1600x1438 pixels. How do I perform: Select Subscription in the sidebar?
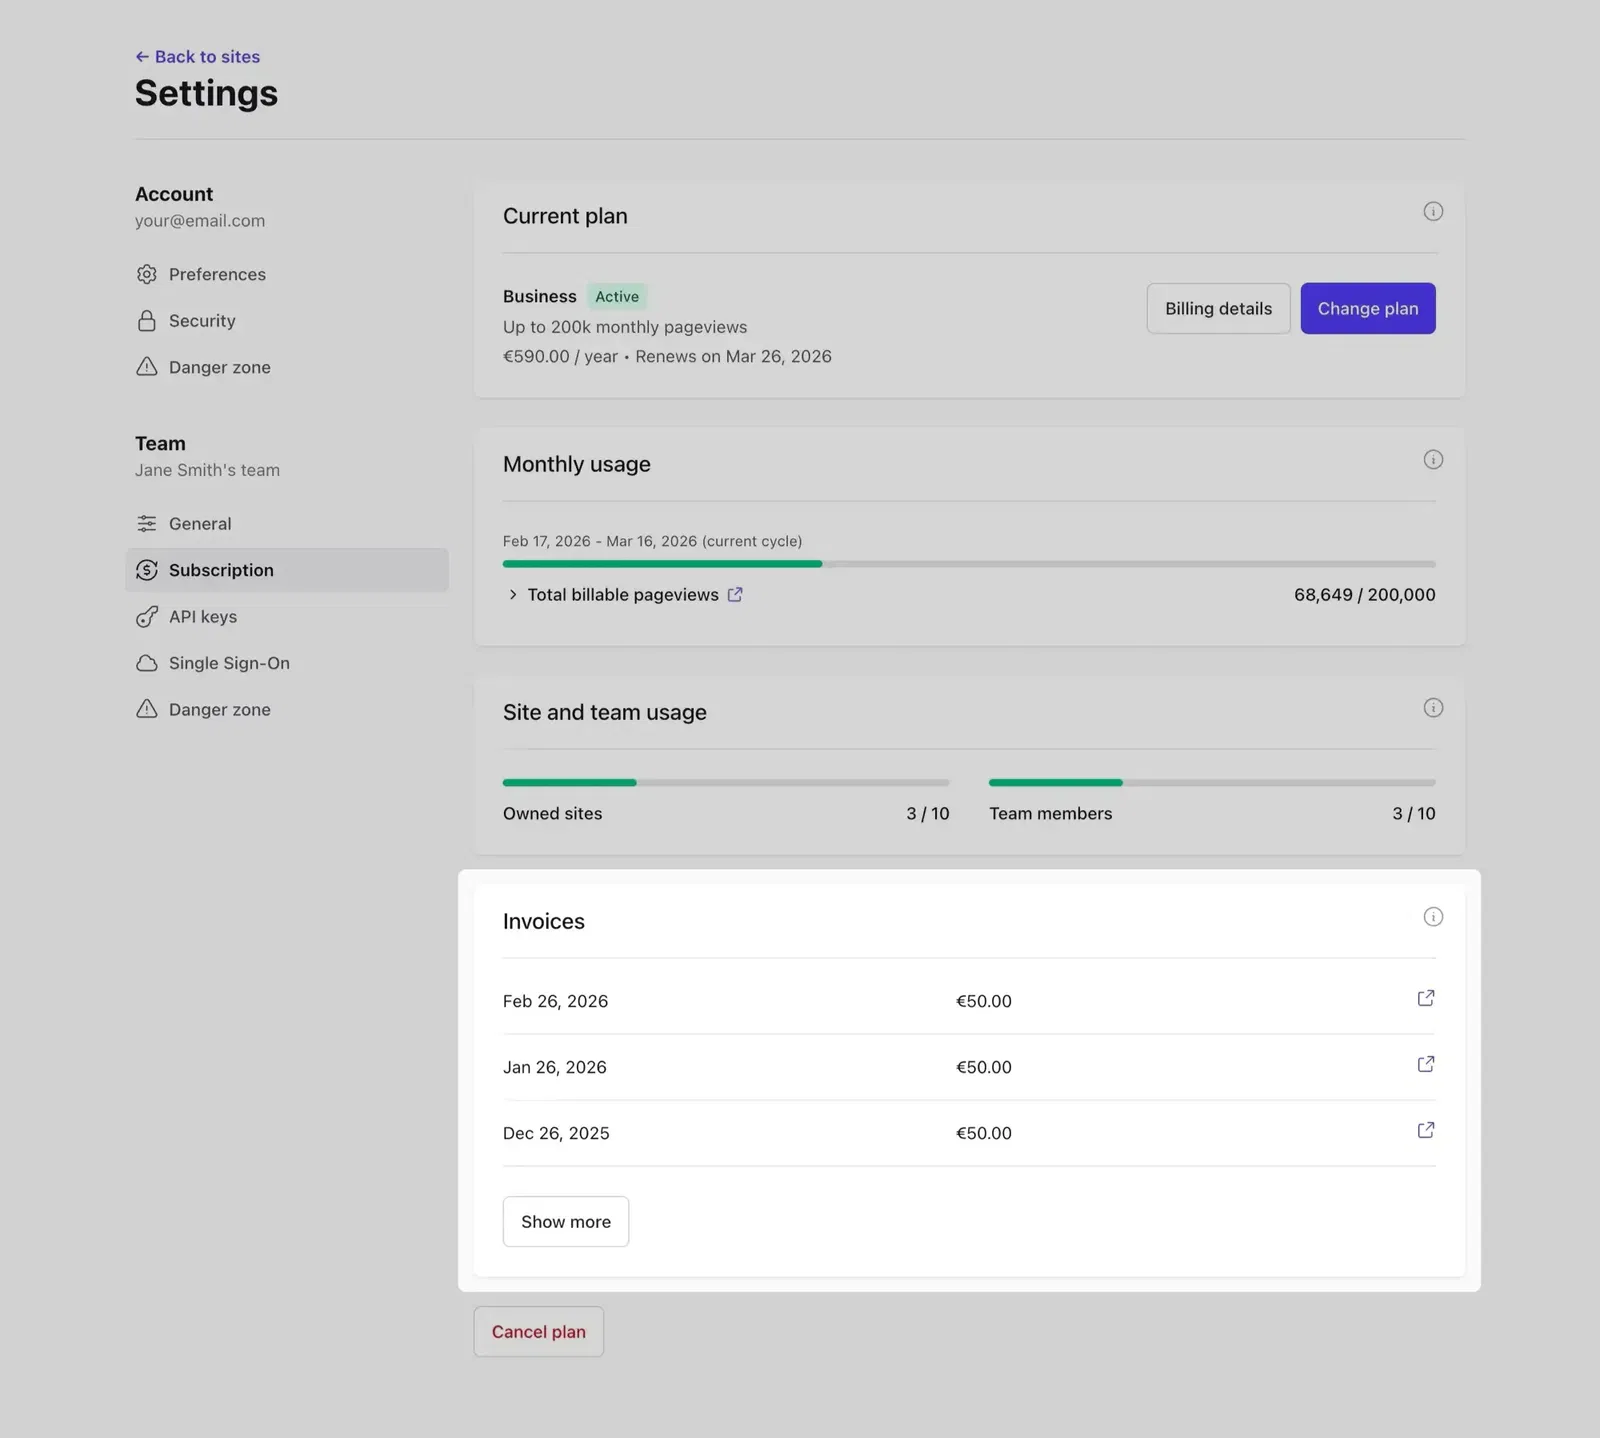[x=221, y=570]
